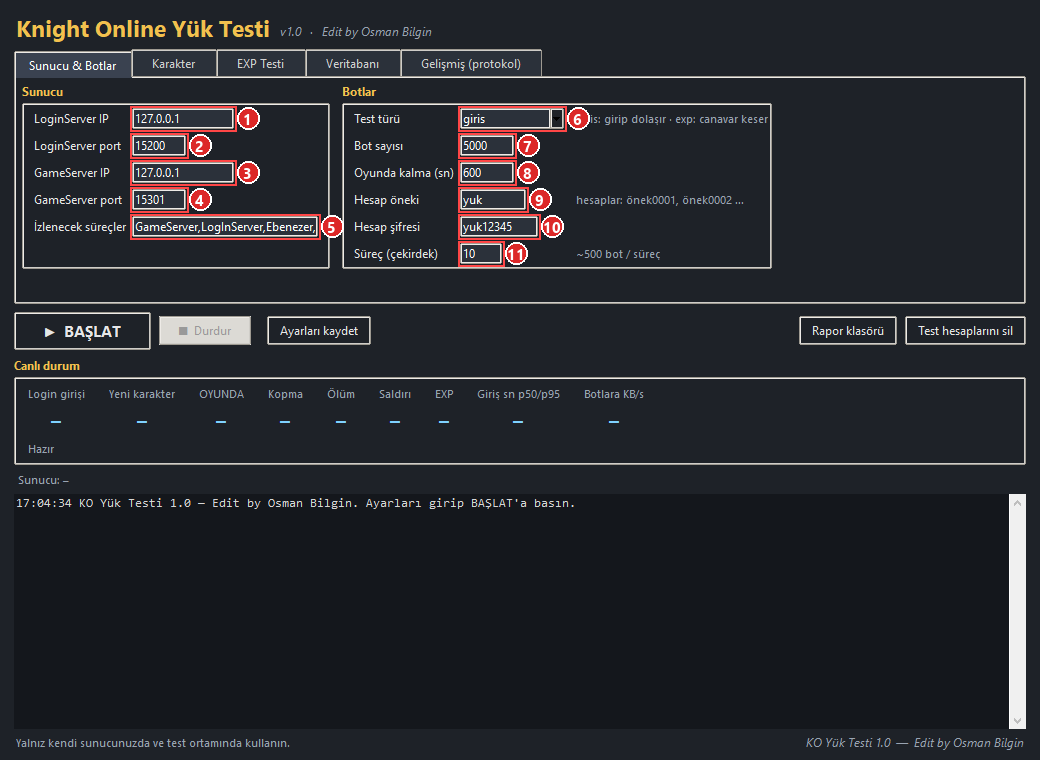Screen dimensions: 1040x760
Task: Click Test hesaplarını sil button
Action: click(x=965, y=331)
